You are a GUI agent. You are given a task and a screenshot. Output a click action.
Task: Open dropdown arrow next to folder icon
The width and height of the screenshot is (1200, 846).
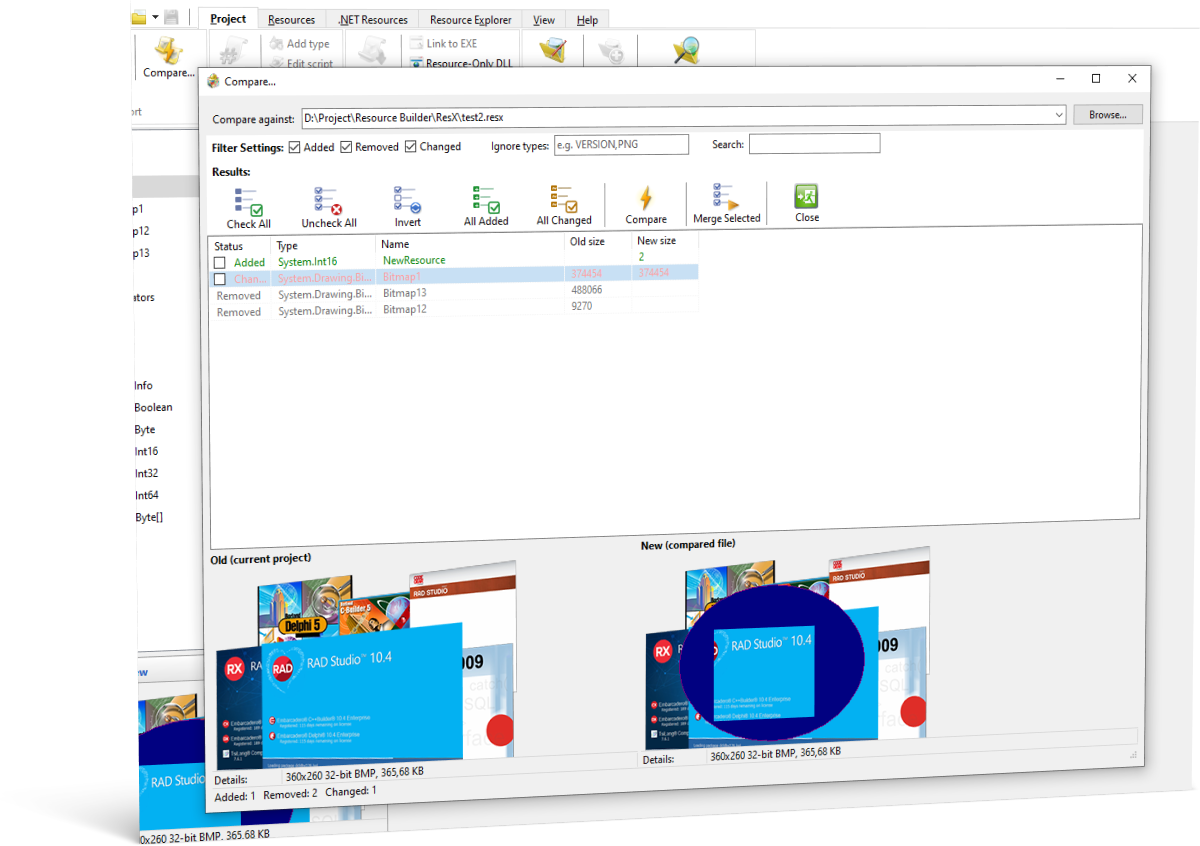(x=155, y=18)
